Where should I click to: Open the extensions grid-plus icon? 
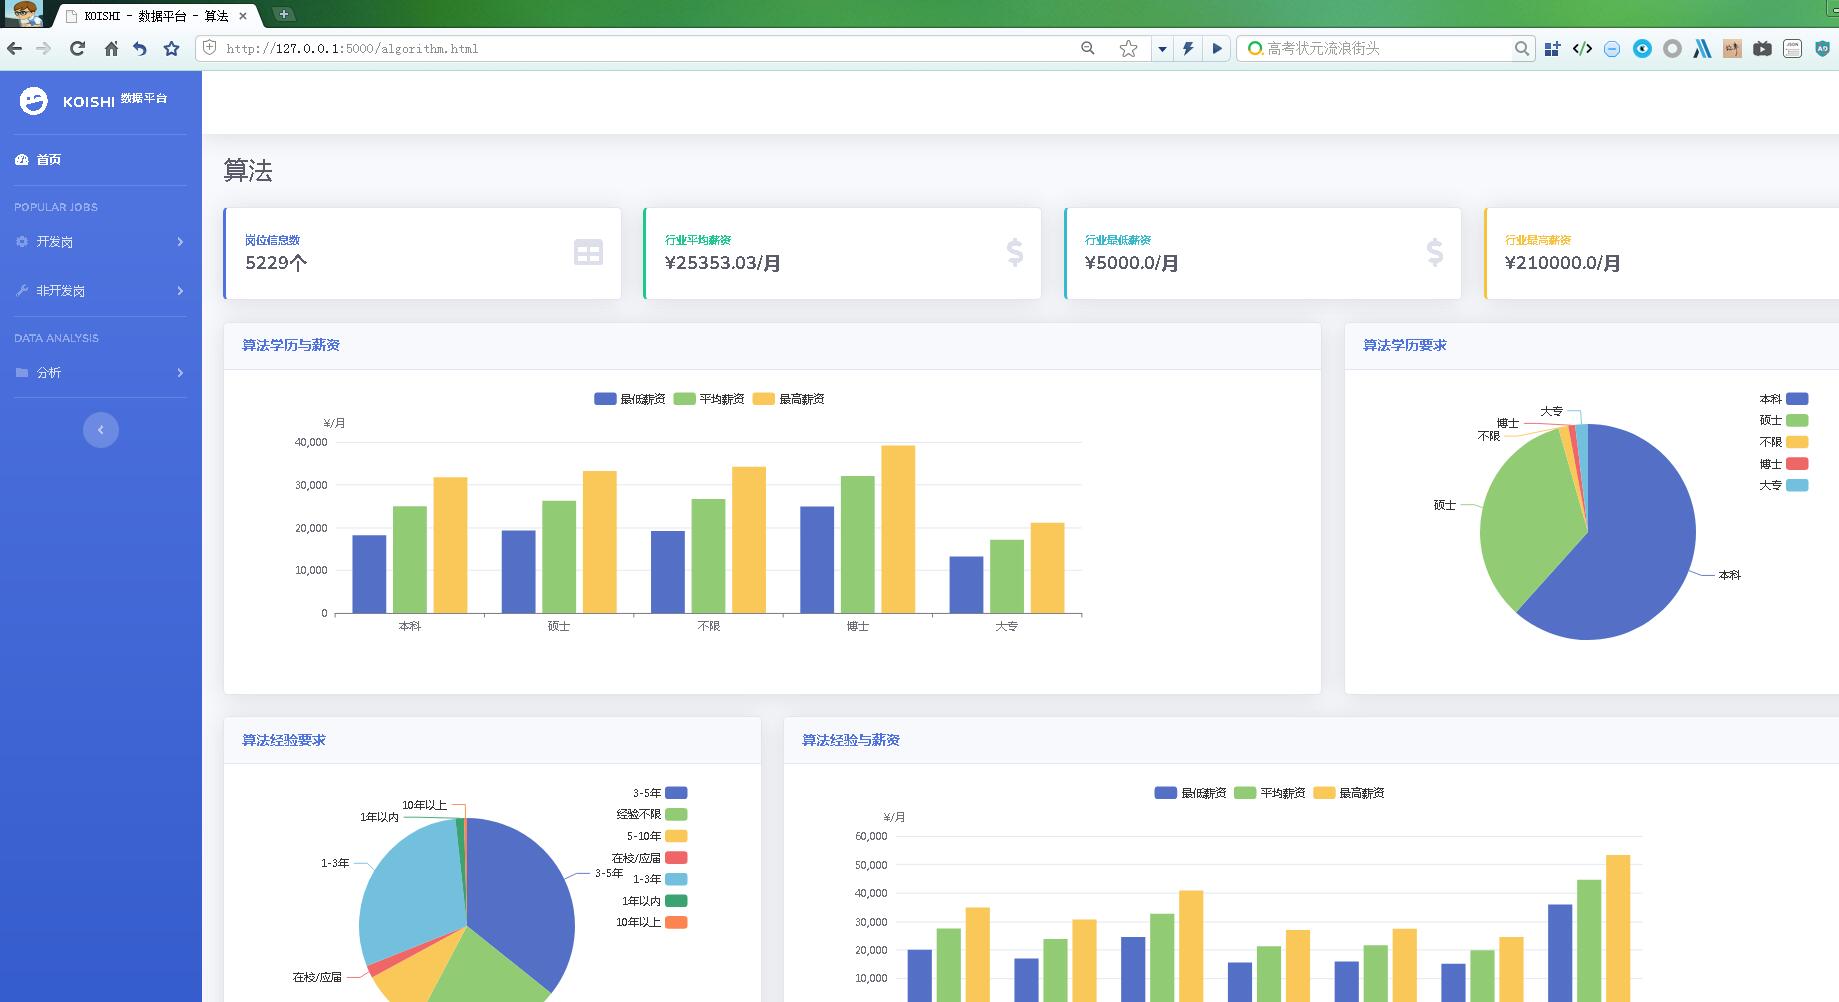click(1552, 48)
